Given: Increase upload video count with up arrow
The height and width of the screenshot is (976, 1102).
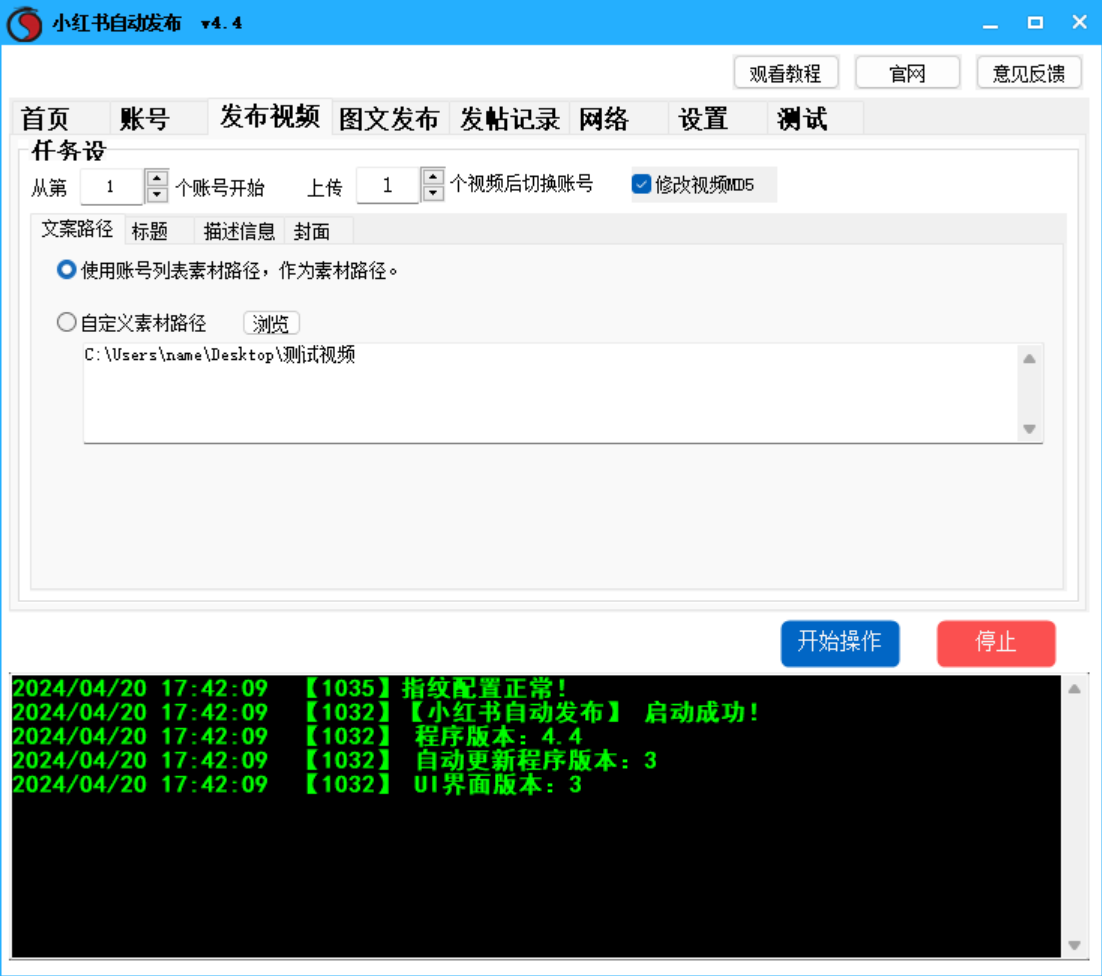Looking at the screenshot, I should point(432,176).
